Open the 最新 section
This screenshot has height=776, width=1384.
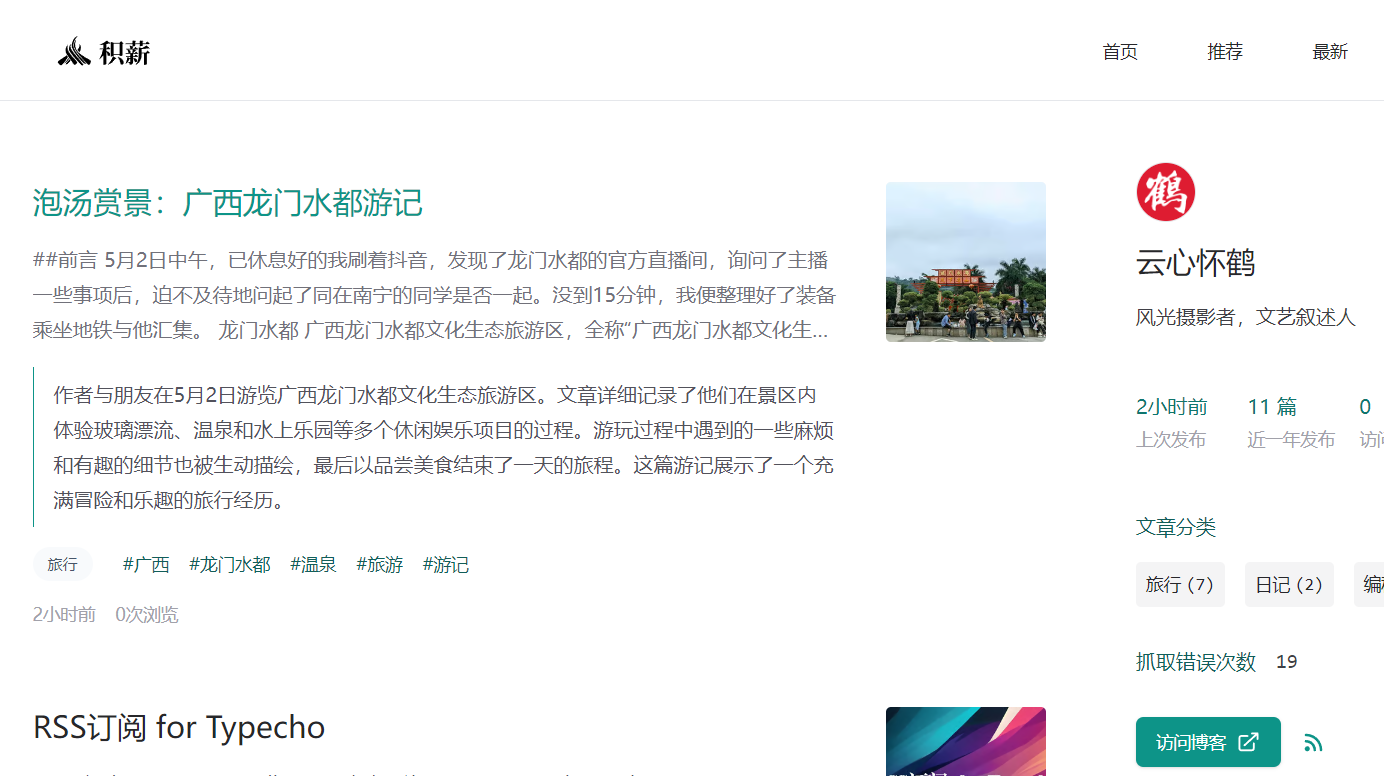pyautogui.click(x=1330, y=51)
